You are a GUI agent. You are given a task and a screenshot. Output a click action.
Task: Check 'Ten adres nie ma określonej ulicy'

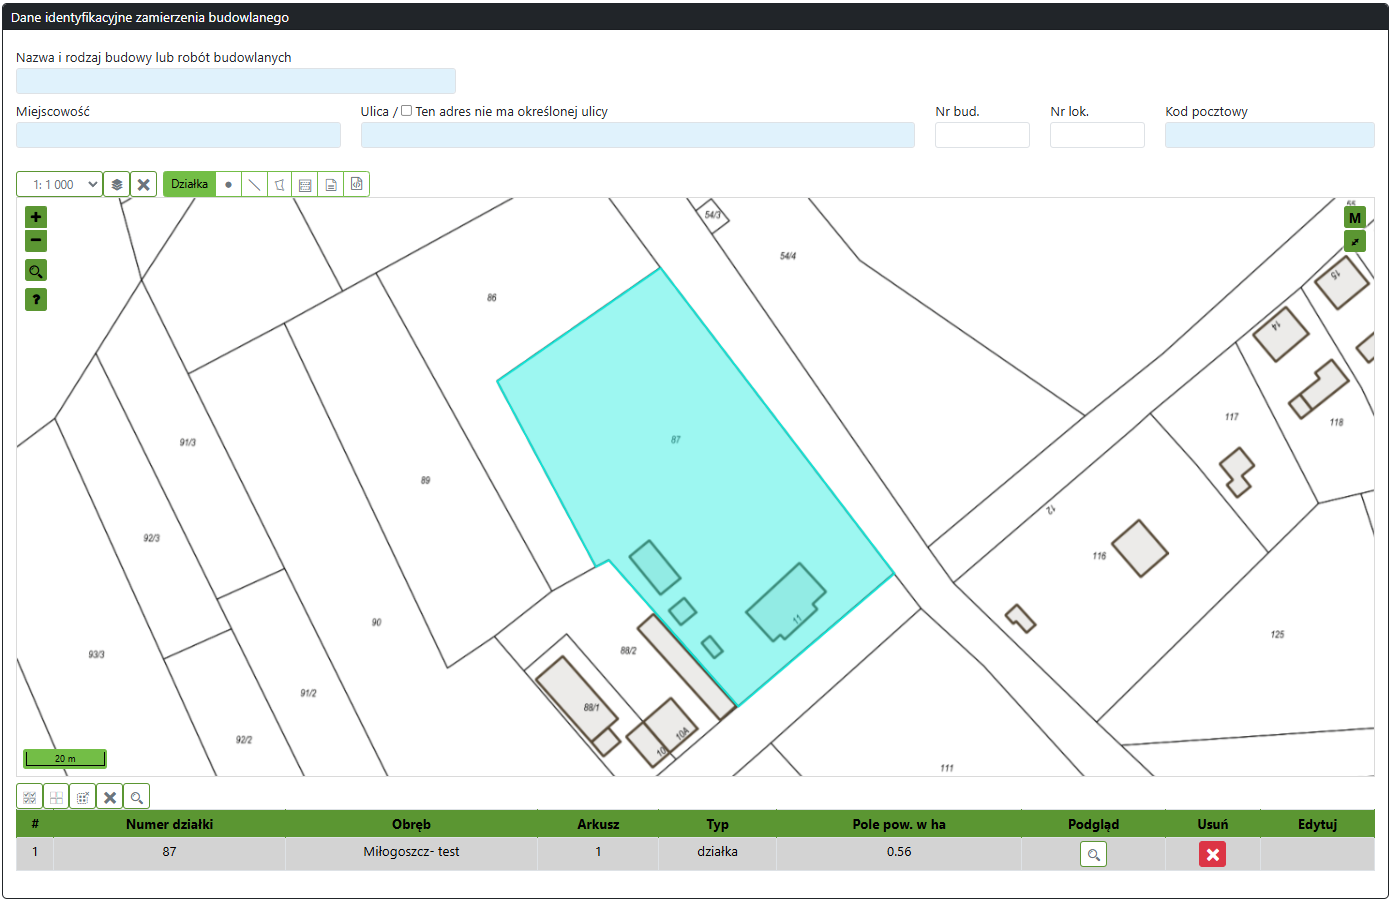point(407,111)
